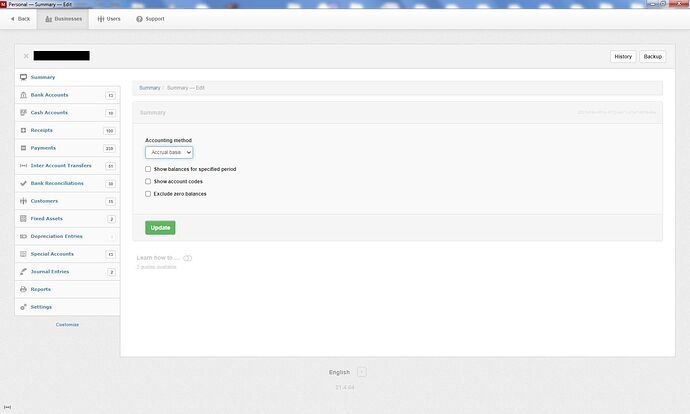The width and height of the screenshot is (690, 414).
Task: Click the X icon beside business name
Action: pos(26,56)
